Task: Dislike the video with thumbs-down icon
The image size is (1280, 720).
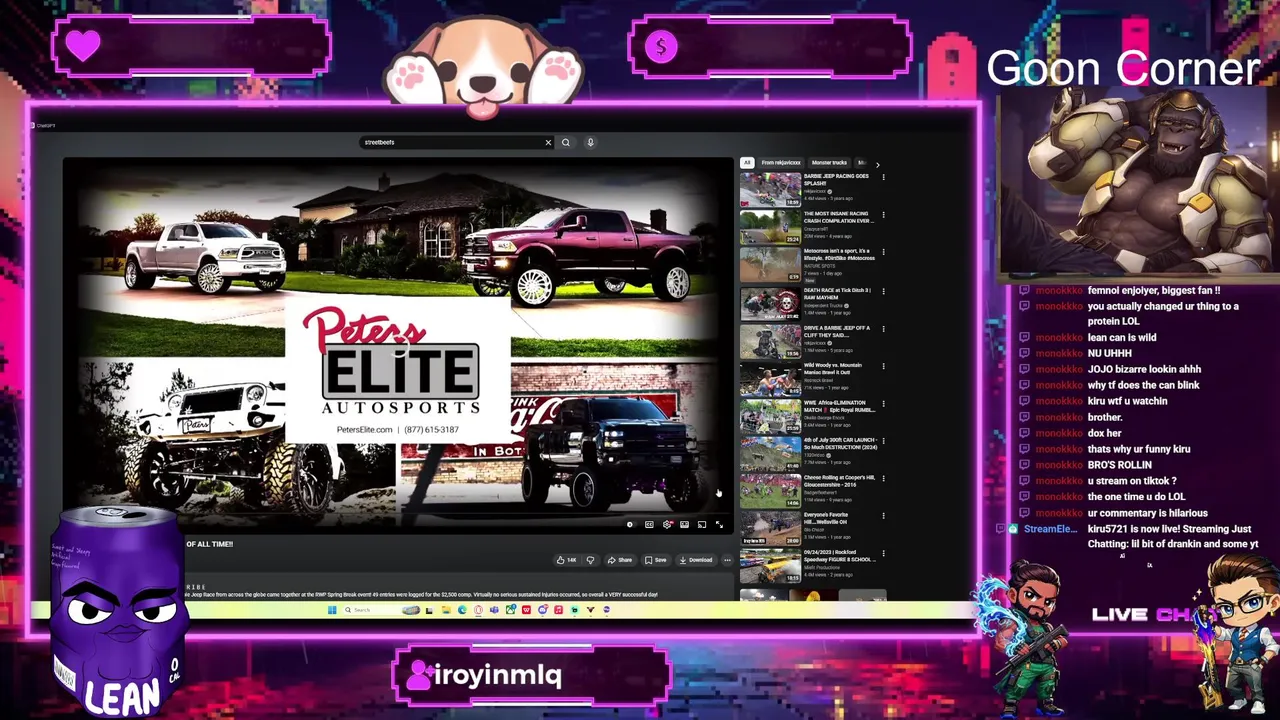Action: pyautogui.click(x=590, y=560)
